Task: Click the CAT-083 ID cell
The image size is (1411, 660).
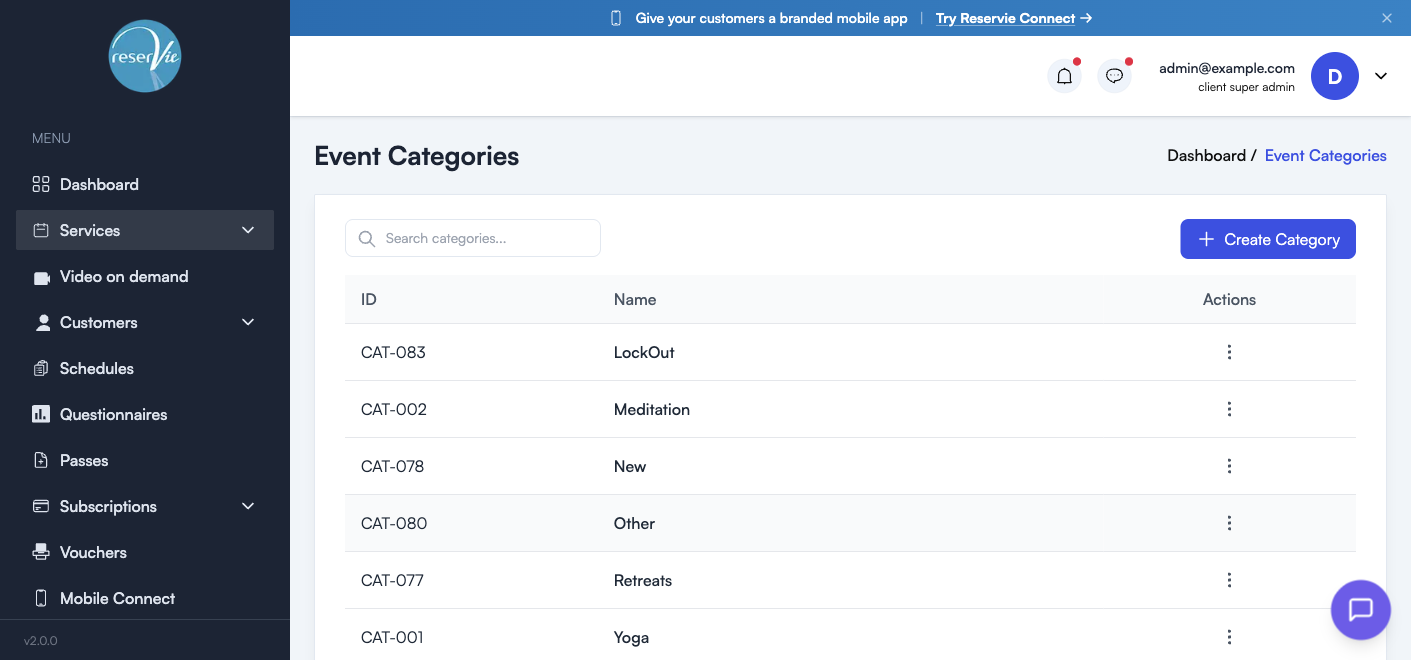Action: 393,352
